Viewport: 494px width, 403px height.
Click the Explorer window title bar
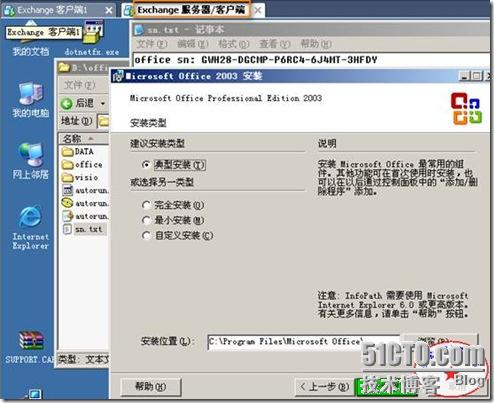coord(84,68)
